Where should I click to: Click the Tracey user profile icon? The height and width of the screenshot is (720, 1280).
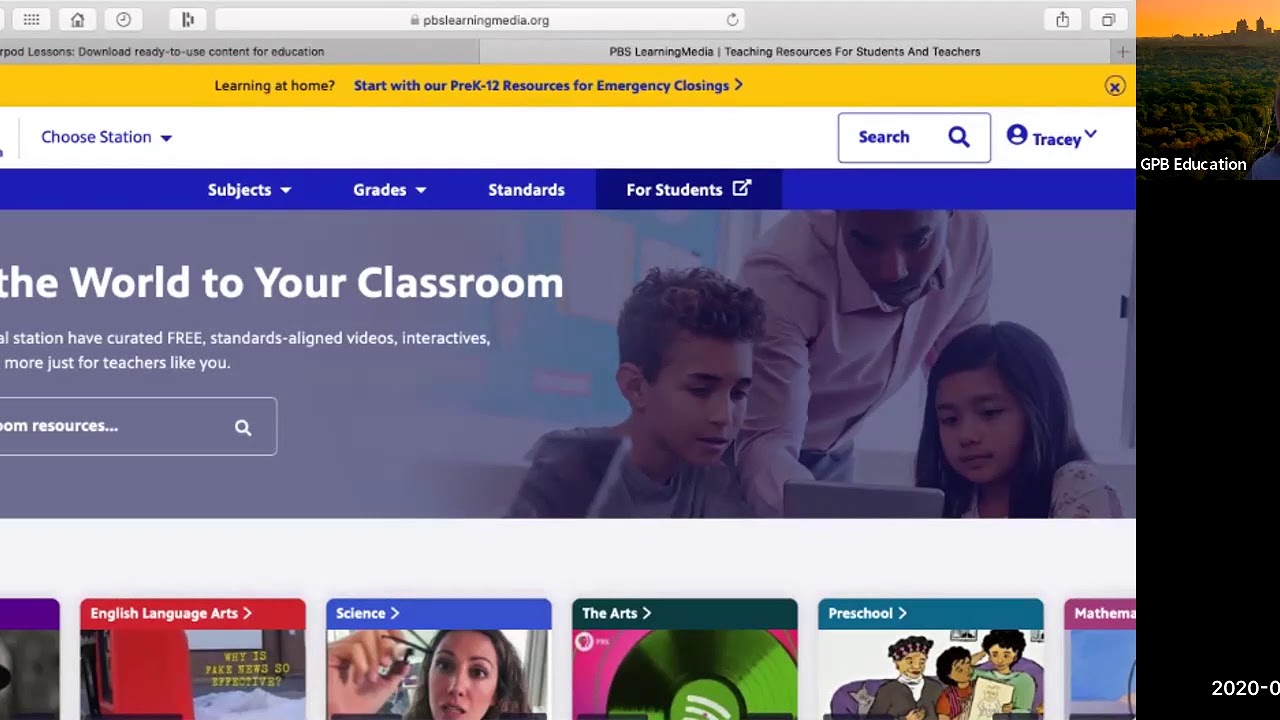(x=1017, y=135)
